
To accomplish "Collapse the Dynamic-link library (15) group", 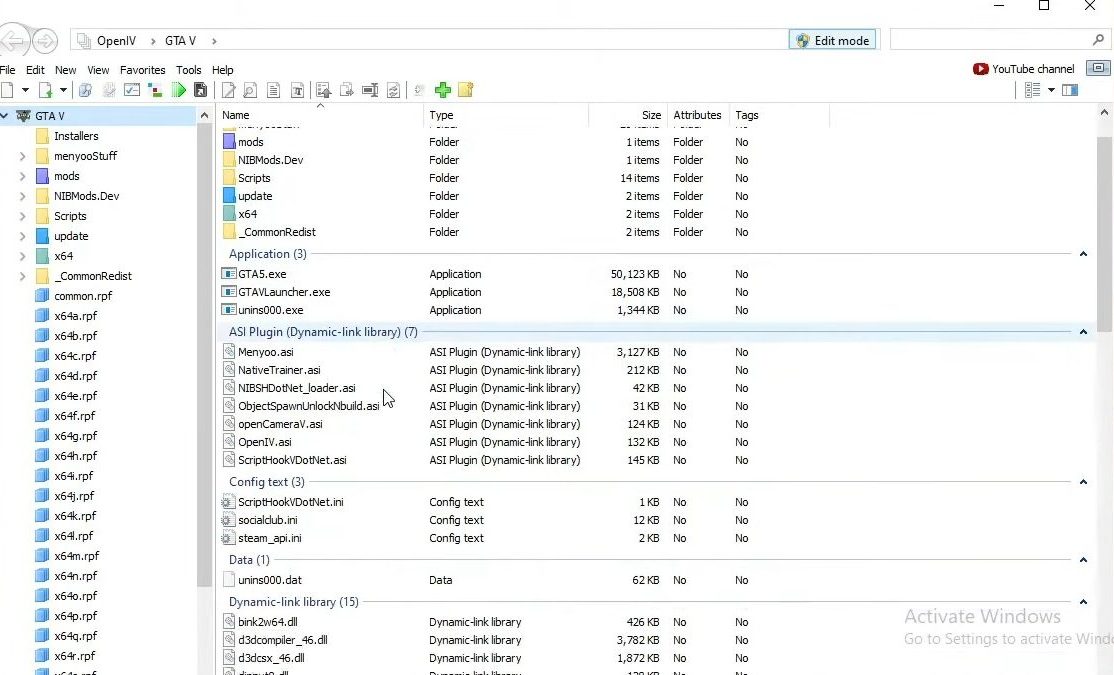I will point(1083,602).
